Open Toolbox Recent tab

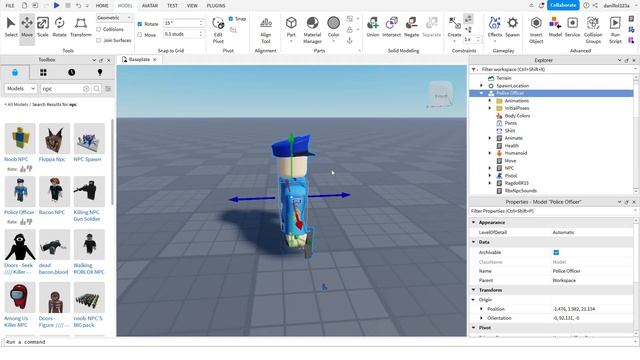tap(71, 72)
